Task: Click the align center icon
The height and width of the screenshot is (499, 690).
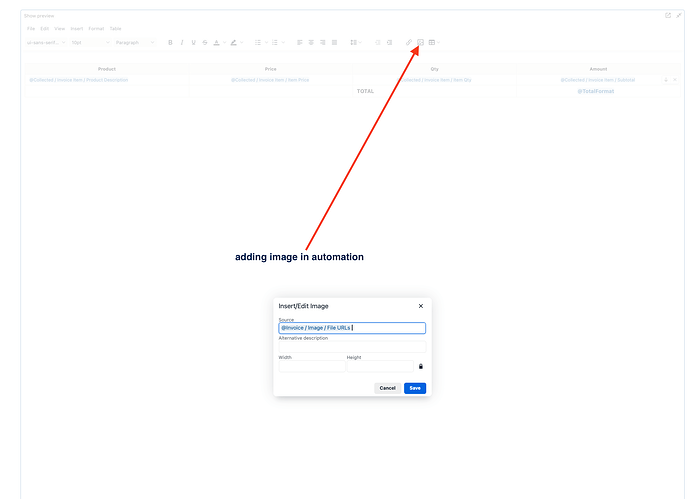Action: [311, 42]
